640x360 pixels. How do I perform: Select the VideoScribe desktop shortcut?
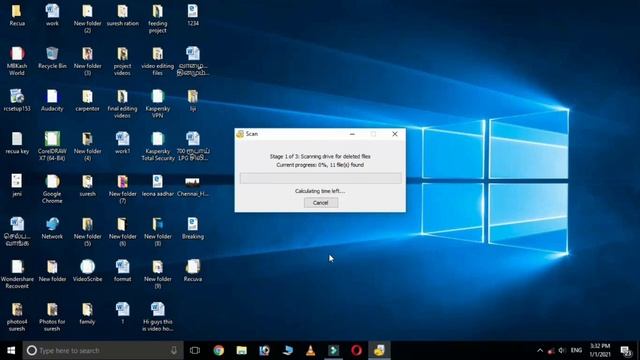tap(87, 271)
